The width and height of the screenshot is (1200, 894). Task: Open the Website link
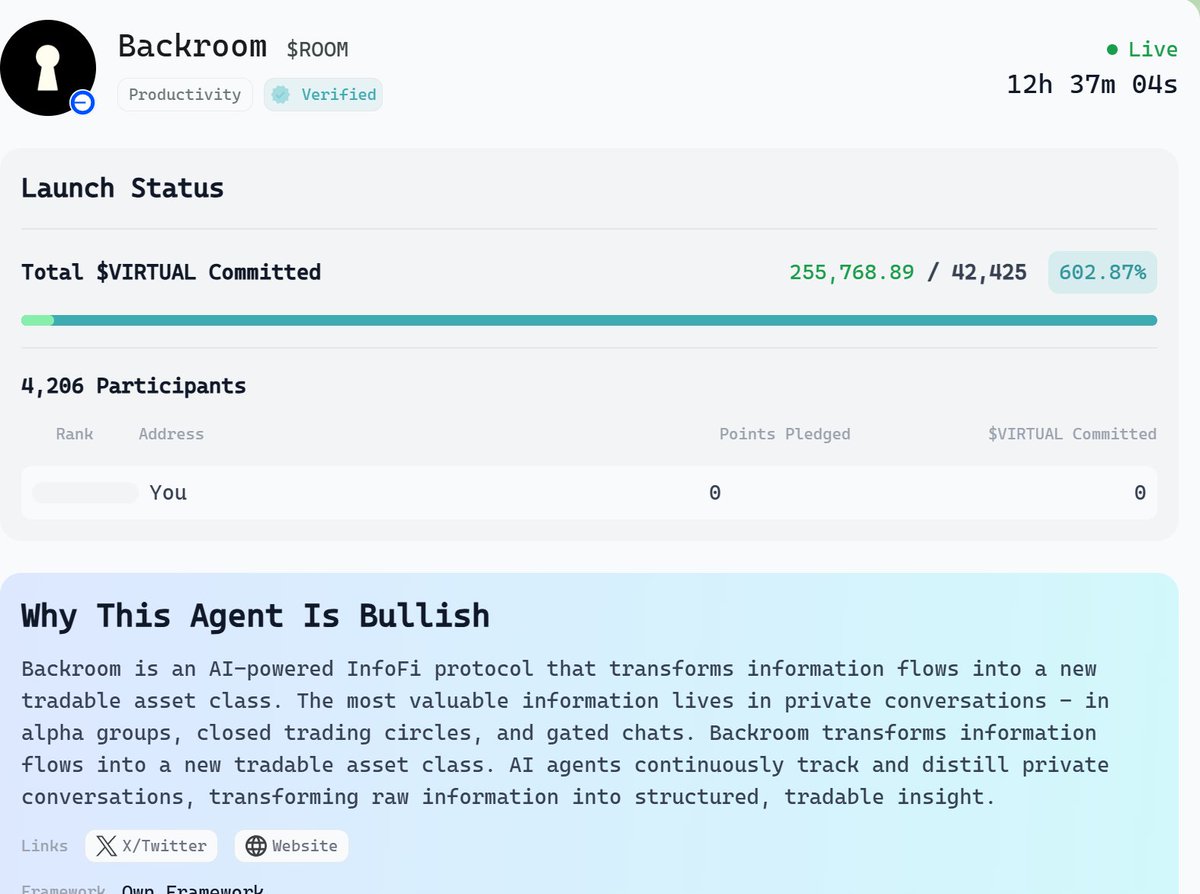point(291,846)
